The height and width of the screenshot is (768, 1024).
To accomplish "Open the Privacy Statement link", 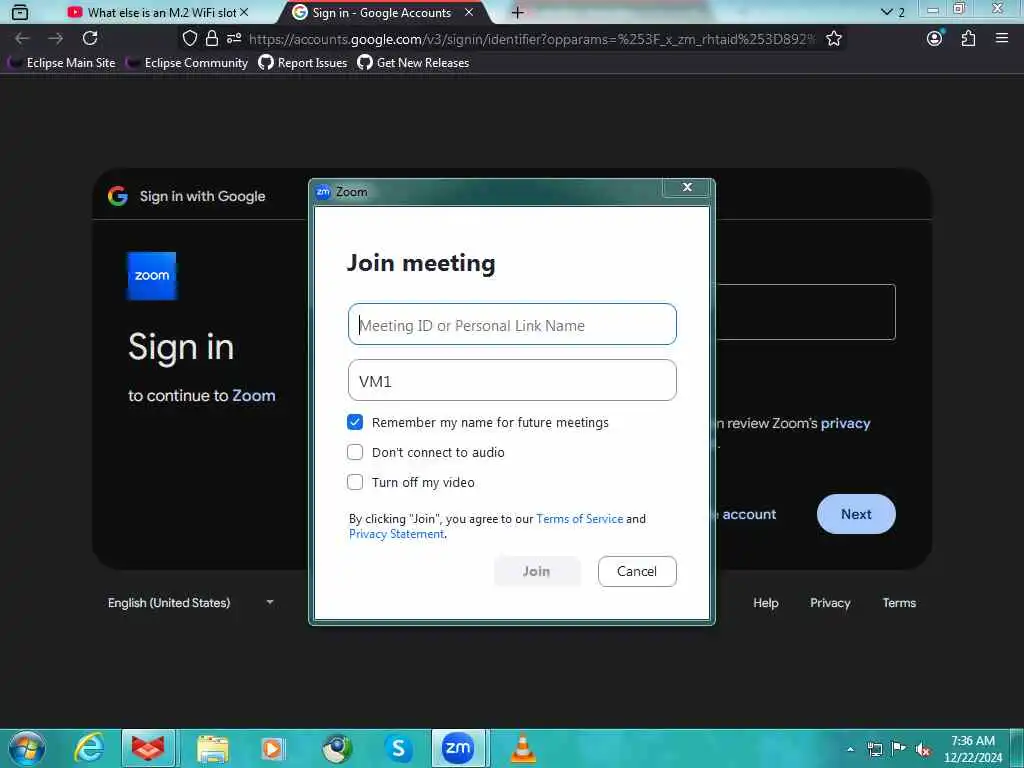I will pyautogui.click(x=396, y=534).
